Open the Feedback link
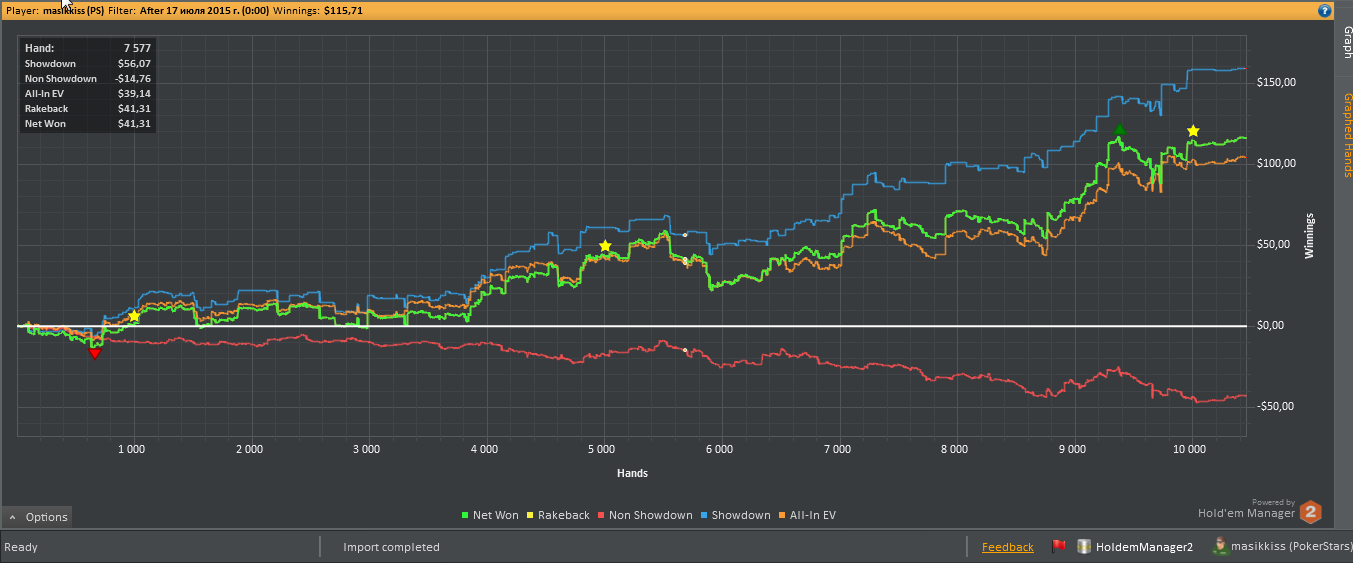Viewport: 1353px width, 563px height. coord(1008,547)
